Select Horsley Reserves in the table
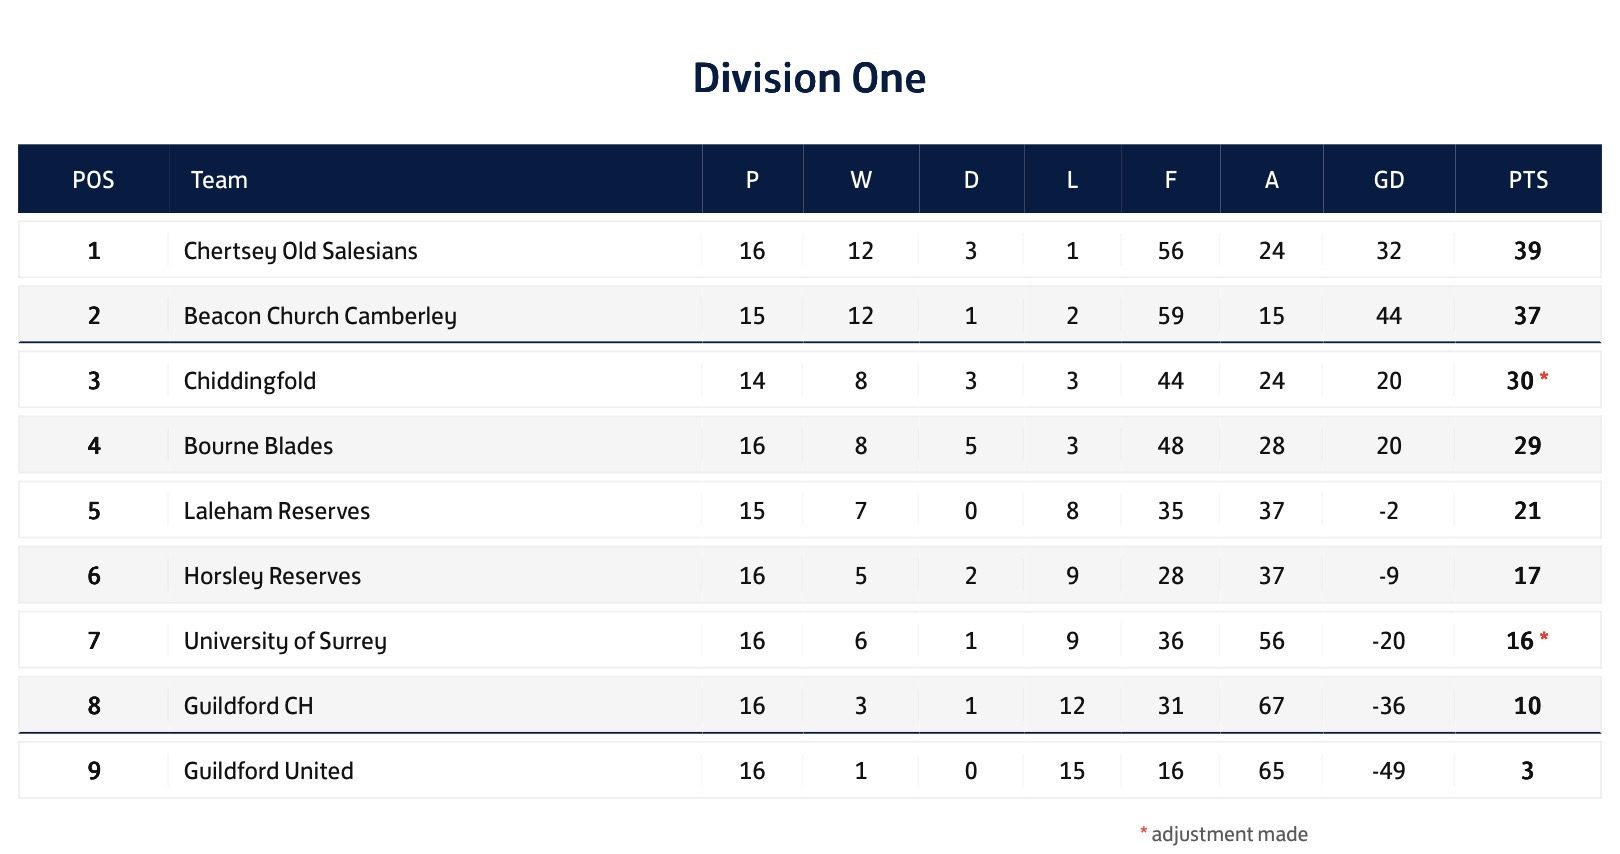This screenshot has height=854, width=1620. [x=272, y=576]
